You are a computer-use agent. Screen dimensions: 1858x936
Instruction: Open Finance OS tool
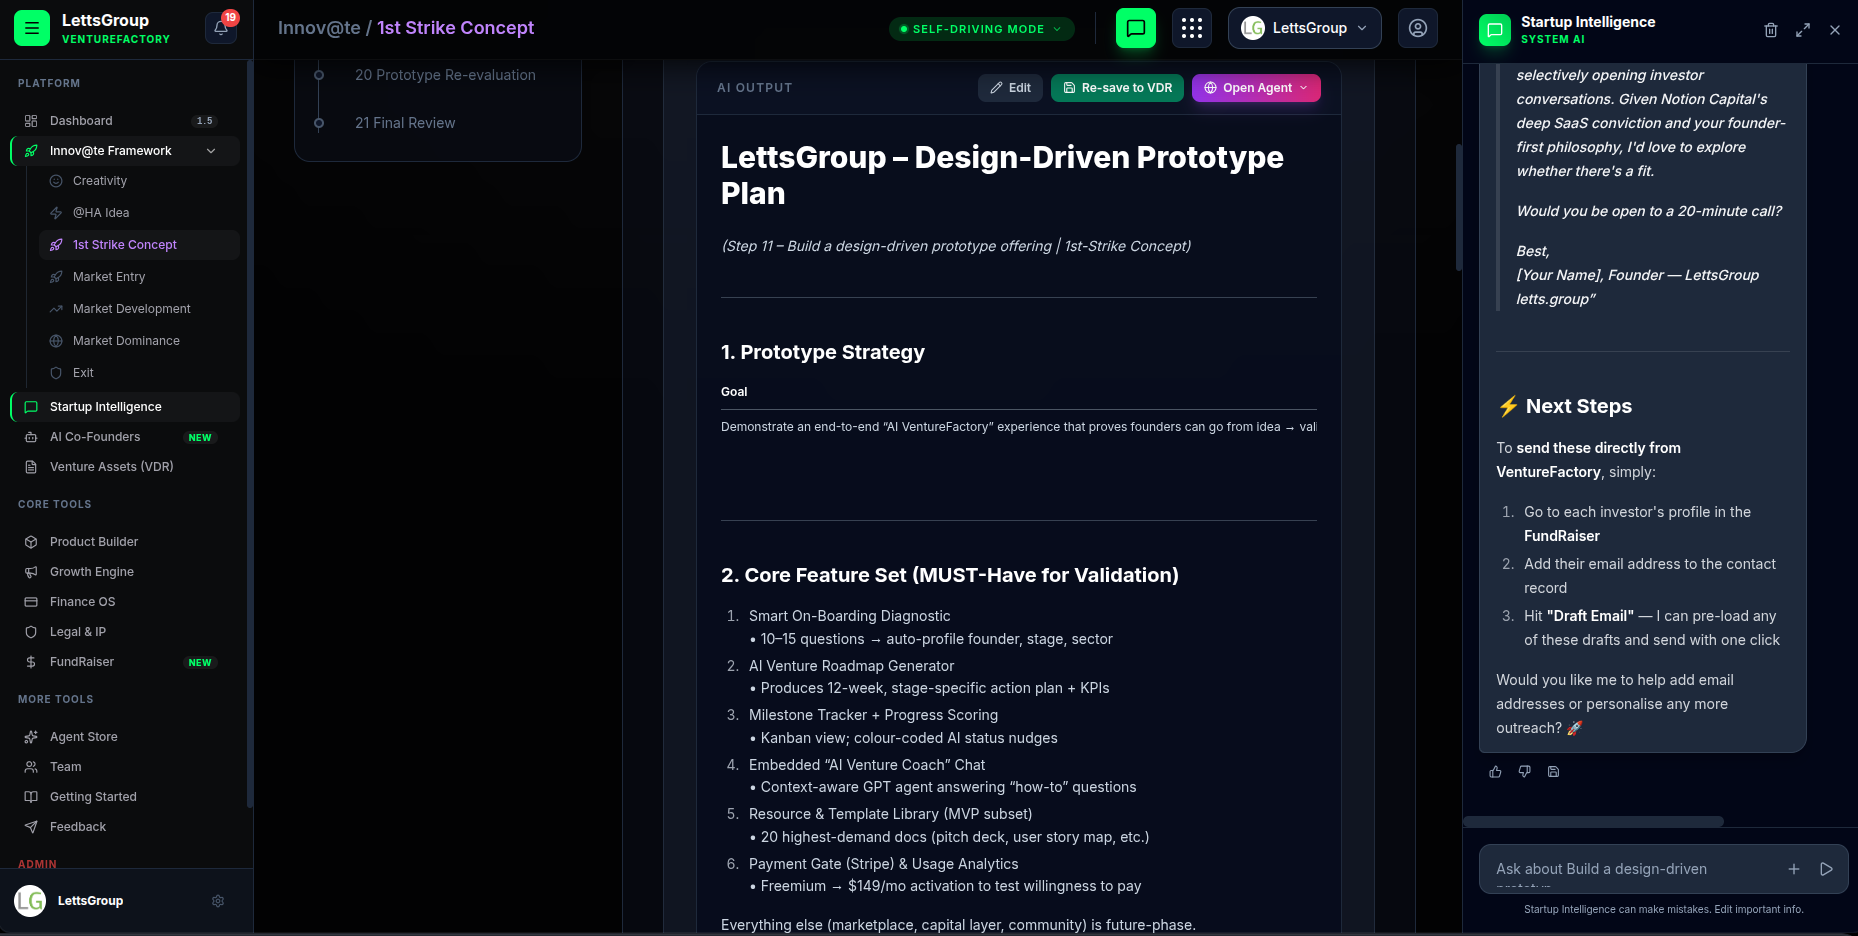tap(125, 602)
